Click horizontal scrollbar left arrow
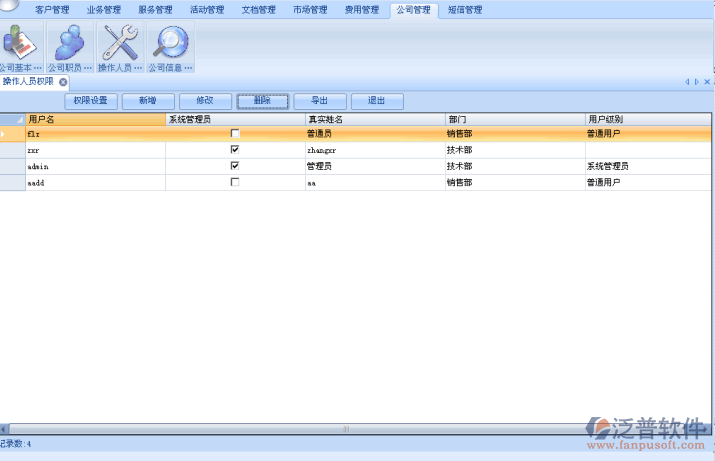The height and width of the screenshot is (461, 715). point(4,429)
